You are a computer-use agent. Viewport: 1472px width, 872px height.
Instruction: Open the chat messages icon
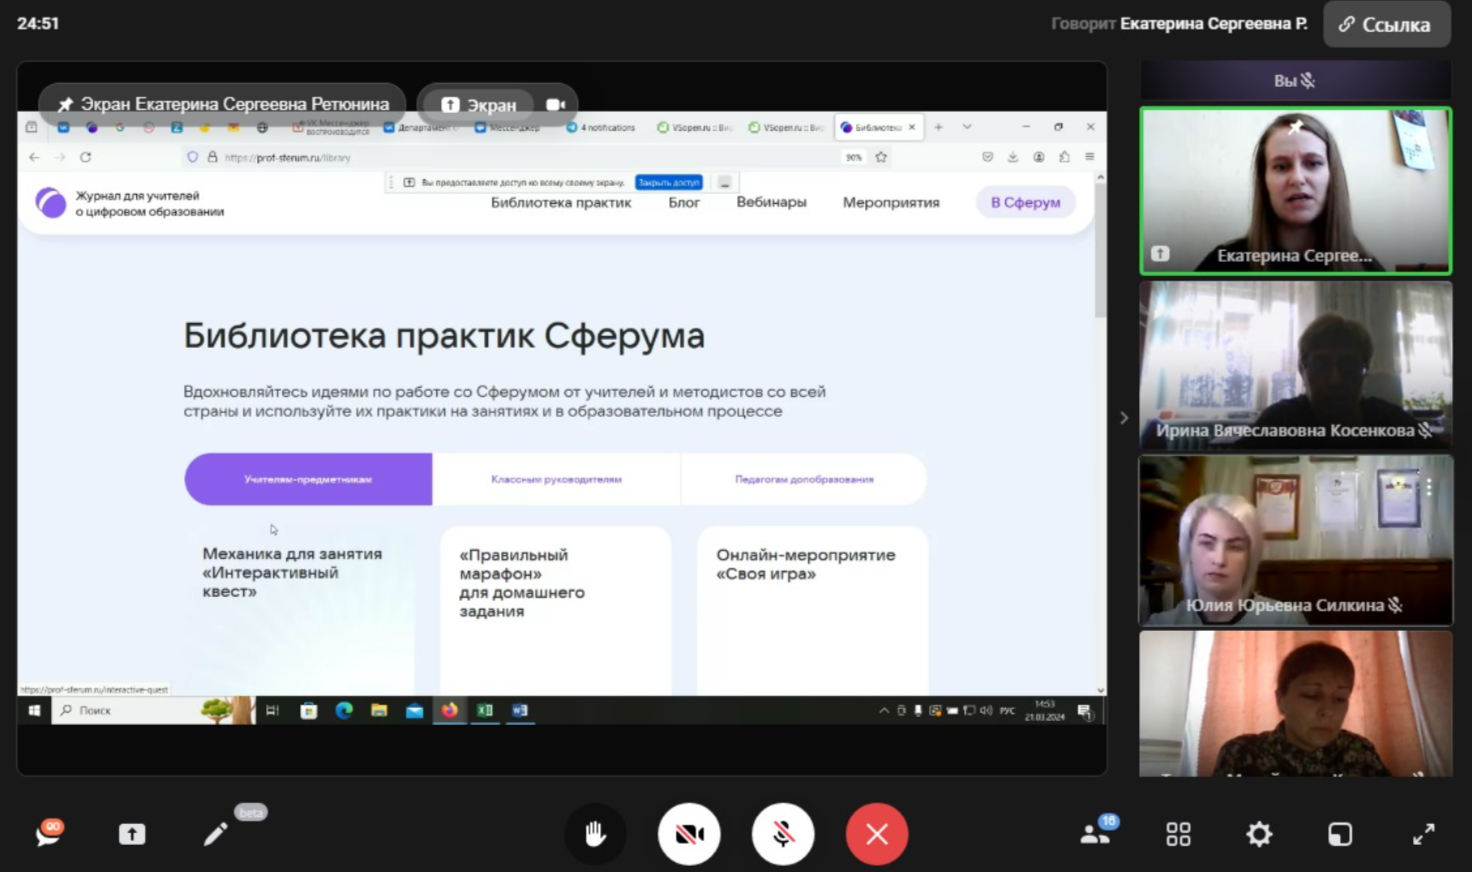tap(48, 833)
